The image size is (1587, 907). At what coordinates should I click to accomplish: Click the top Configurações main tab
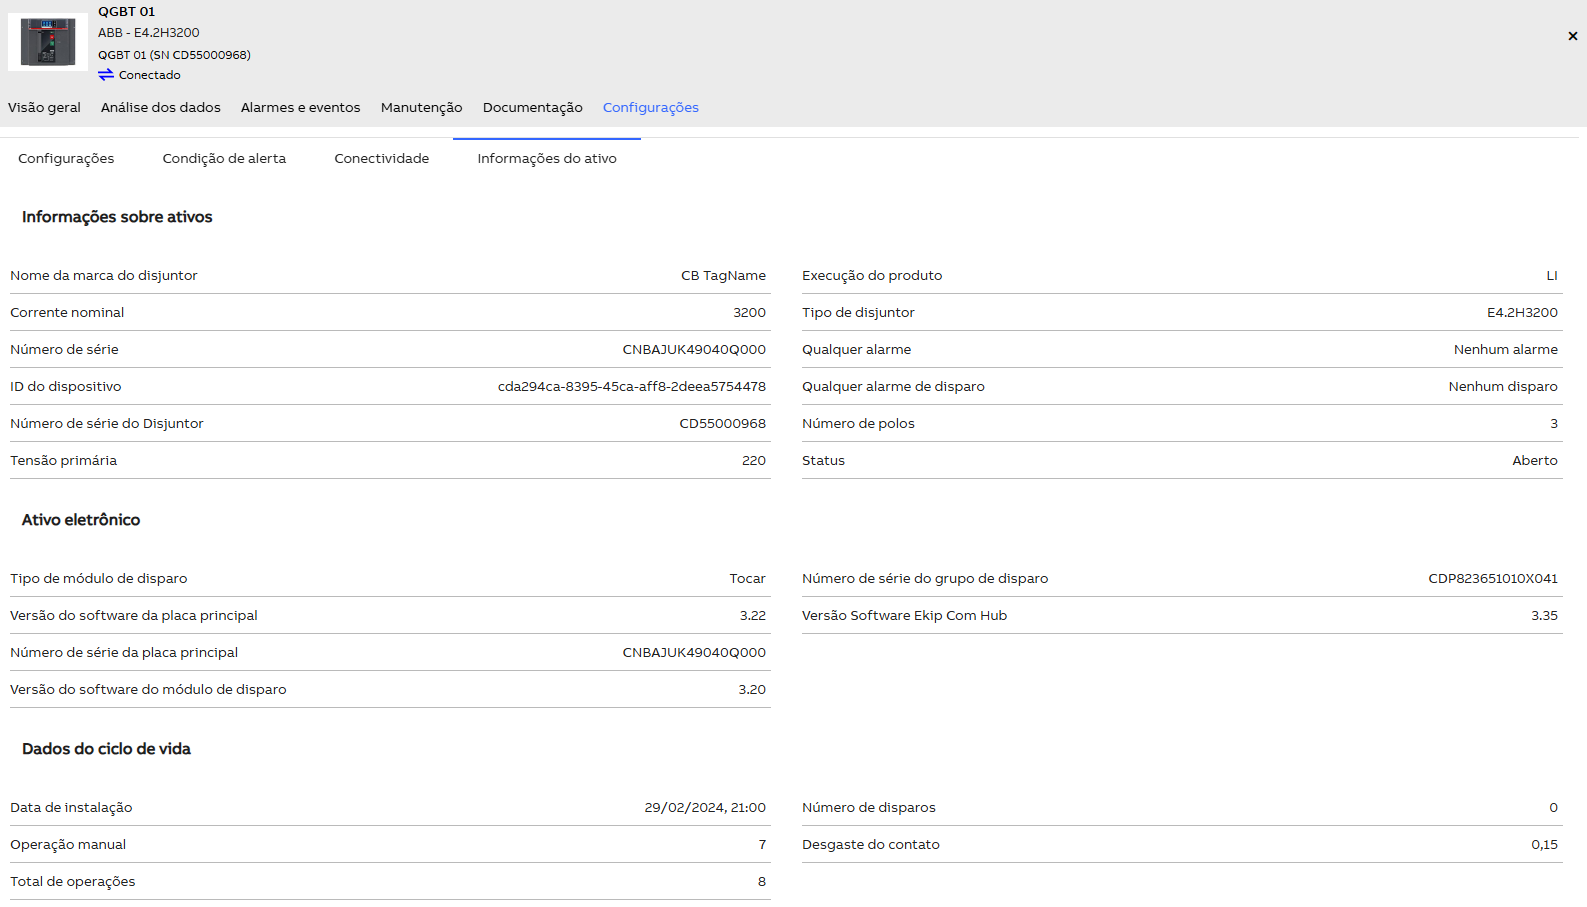tap(650, 107)
